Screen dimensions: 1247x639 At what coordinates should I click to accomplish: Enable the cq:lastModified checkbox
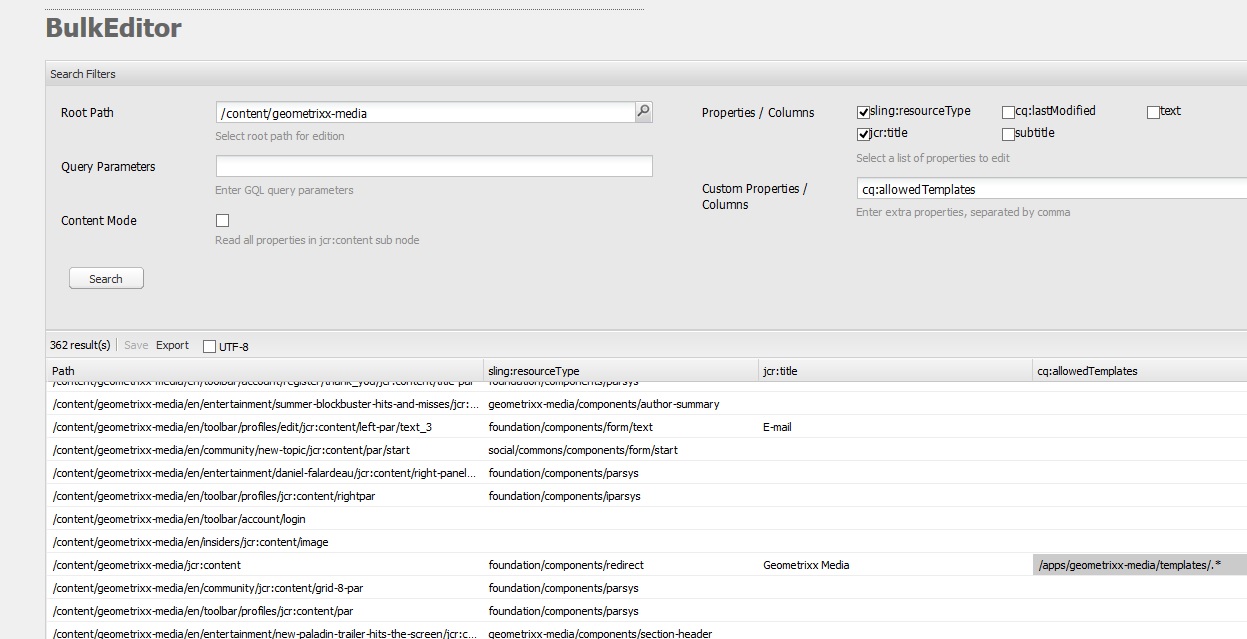(x=1008, y=112)
